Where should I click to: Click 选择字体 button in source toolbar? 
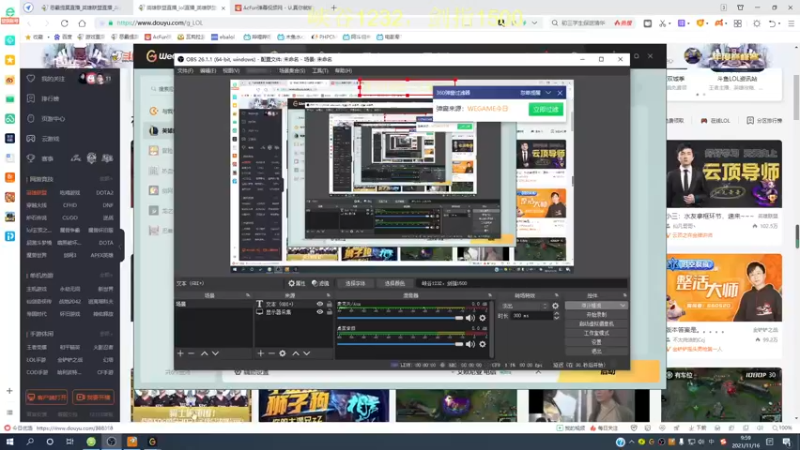tap(355, 283)
